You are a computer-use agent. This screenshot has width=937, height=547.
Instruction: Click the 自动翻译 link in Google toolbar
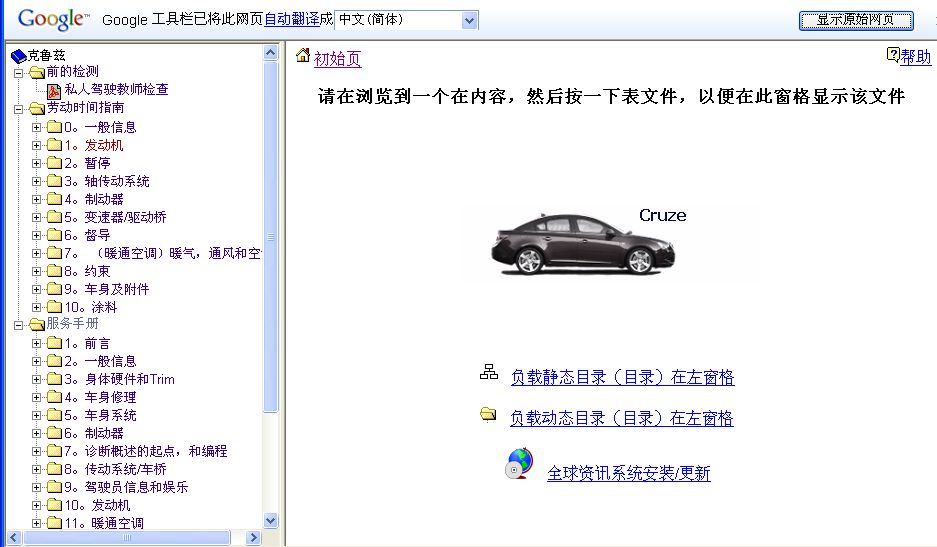coord(292,20)
